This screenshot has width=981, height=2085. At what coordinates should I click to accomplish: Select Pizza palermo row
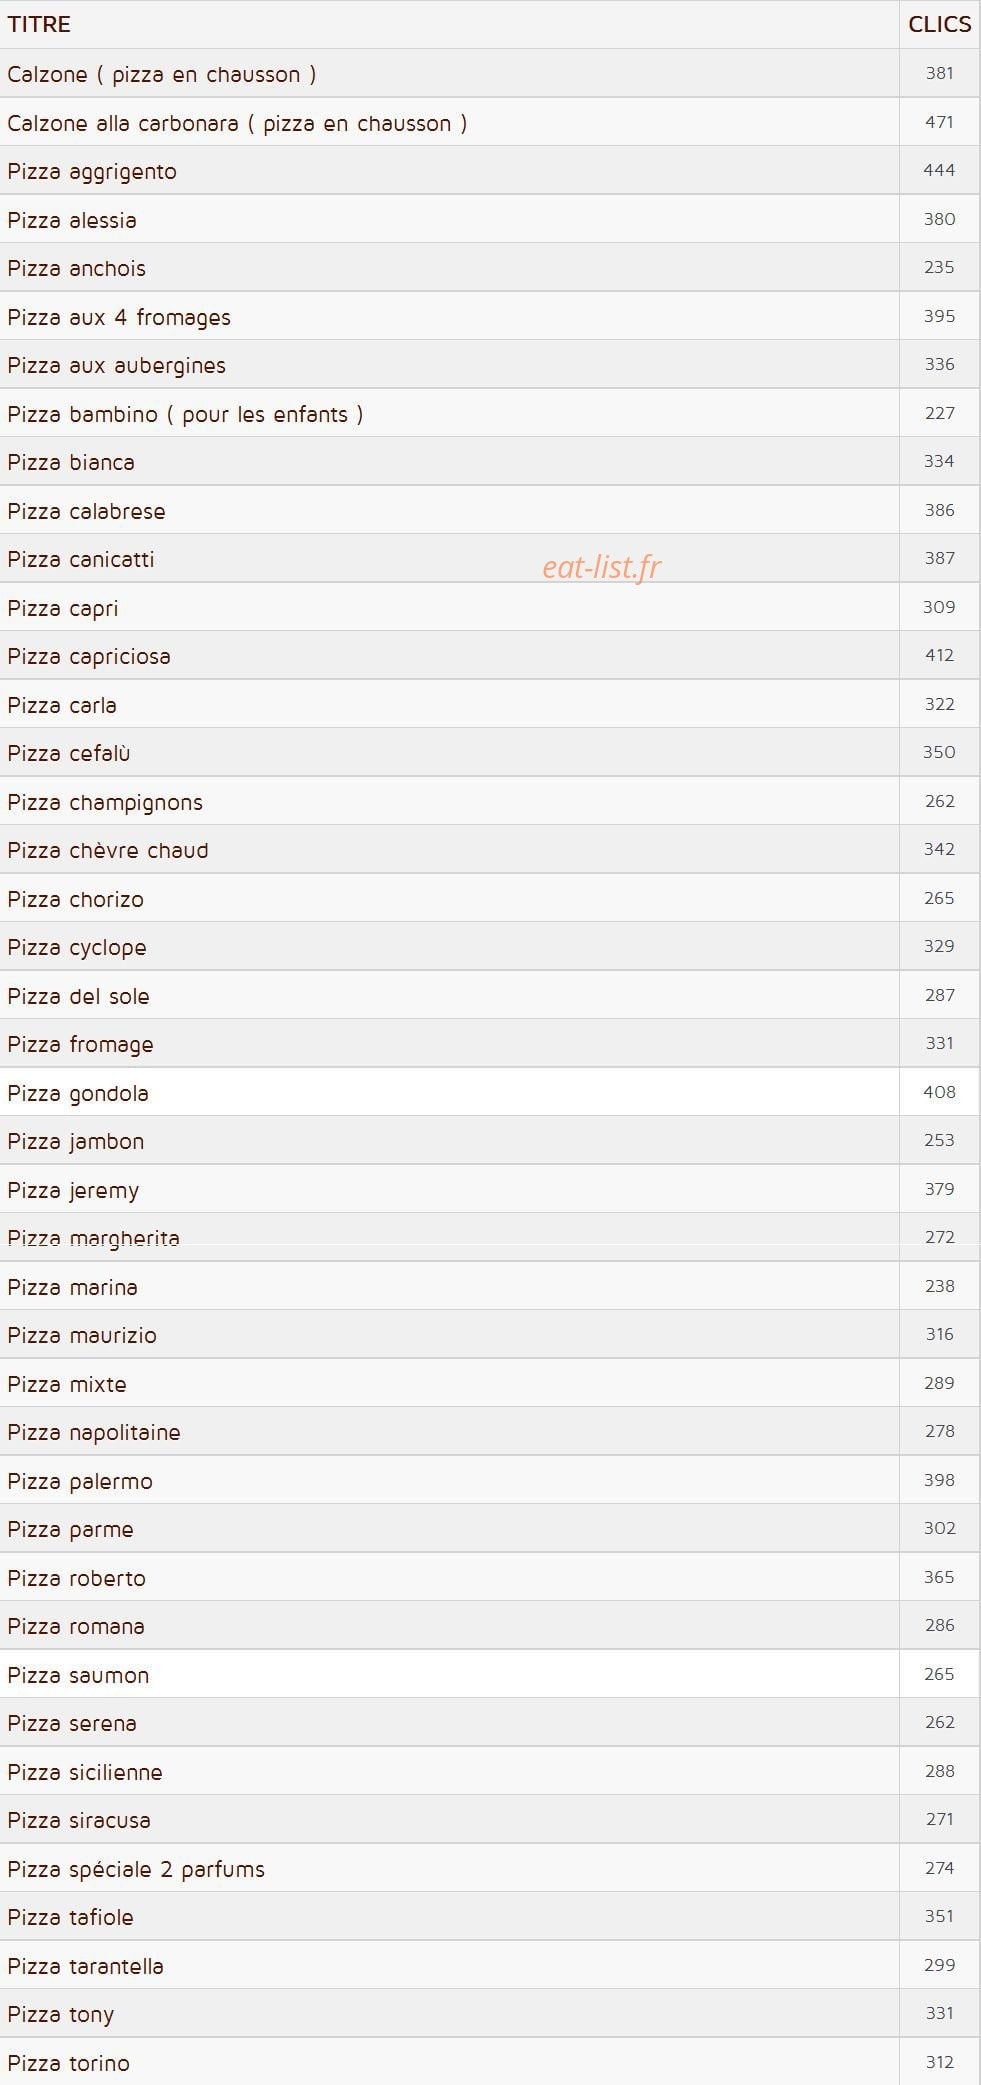[490, 1480]
